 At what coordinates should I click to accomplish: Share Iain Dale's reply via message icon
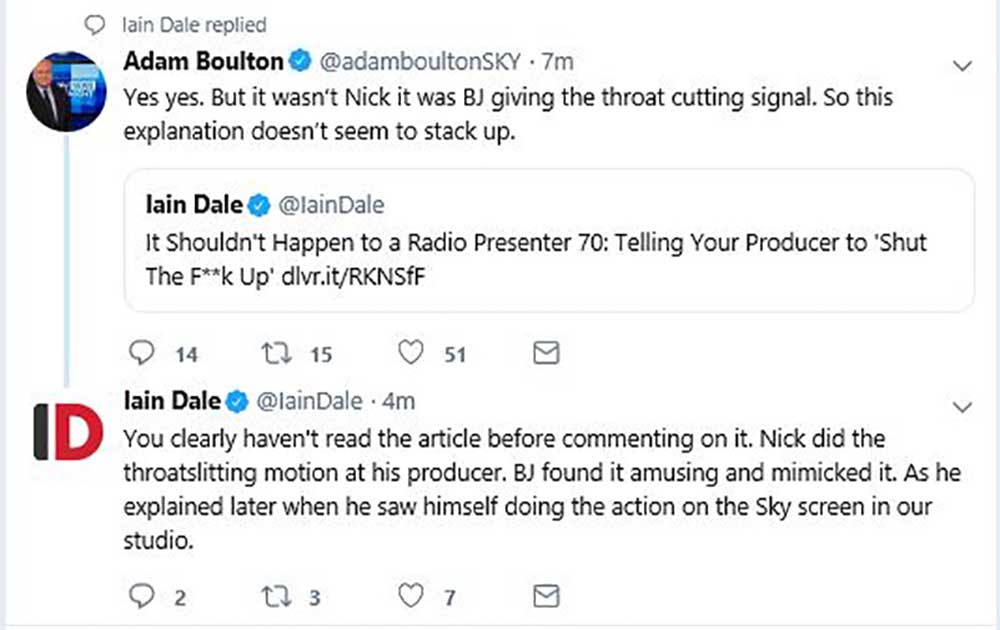coord(546,597)
